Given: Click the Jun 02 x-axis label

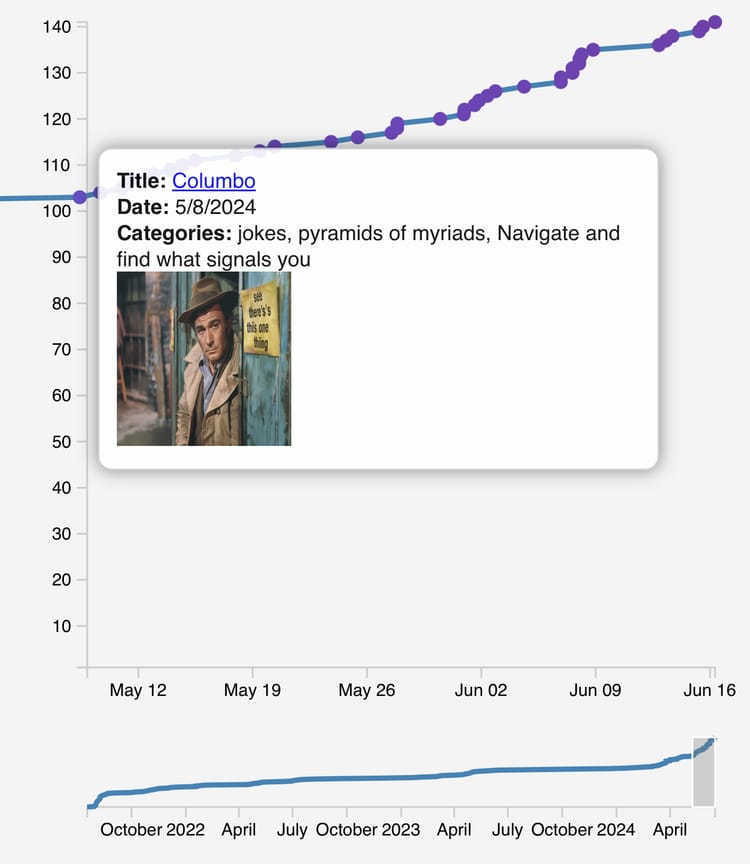Looking at the screenshot, I should tap(482, 691).
